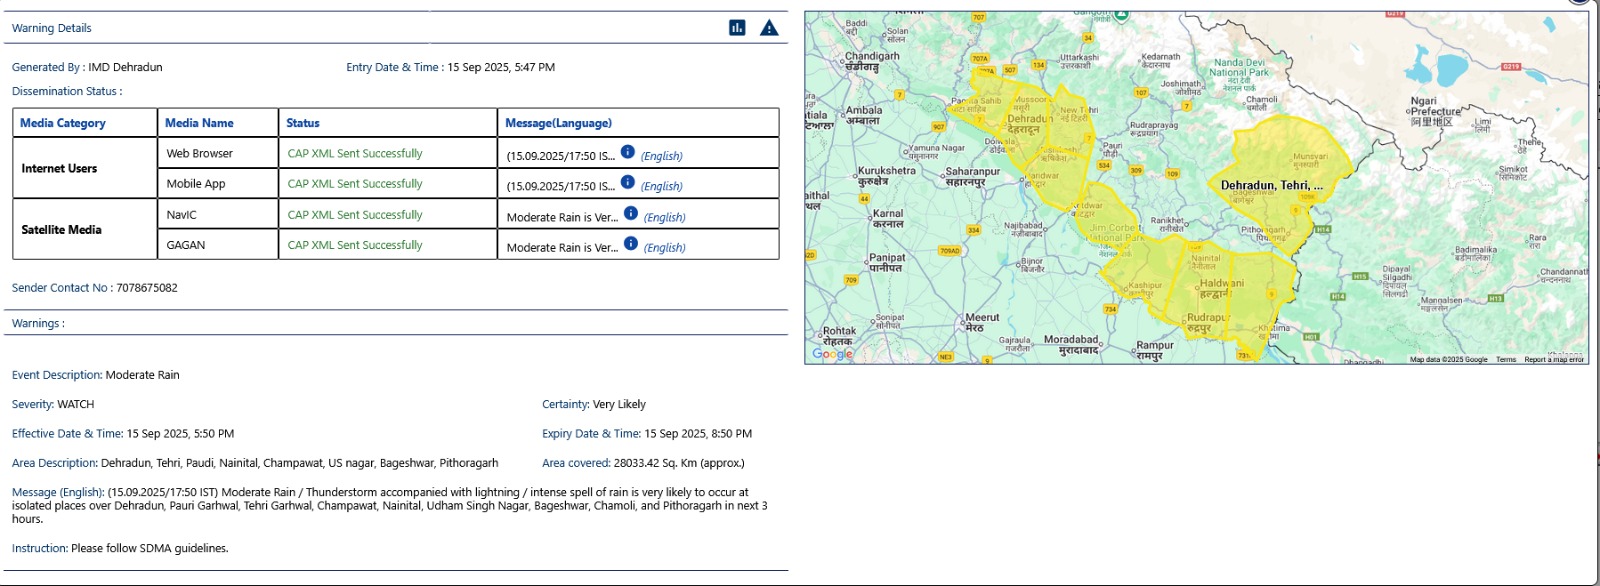Screen dimensions: 1600x586
Task: Click expiry time '15 Sep 2025, 8:50 PM'
Action: (x=698, y=433)
